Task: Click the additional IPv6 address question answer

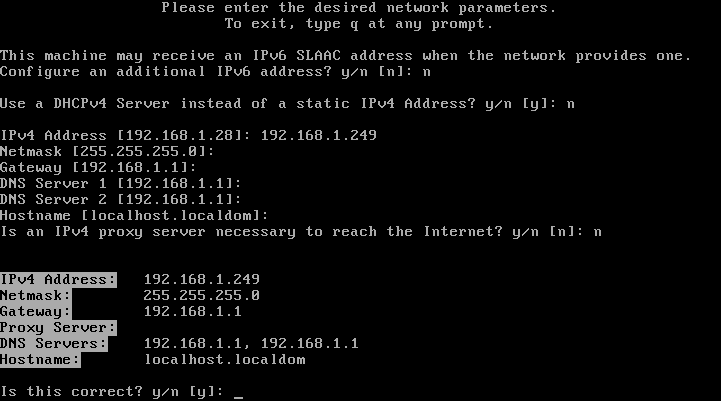Action: pyautogui.click(x=426, y=72)
